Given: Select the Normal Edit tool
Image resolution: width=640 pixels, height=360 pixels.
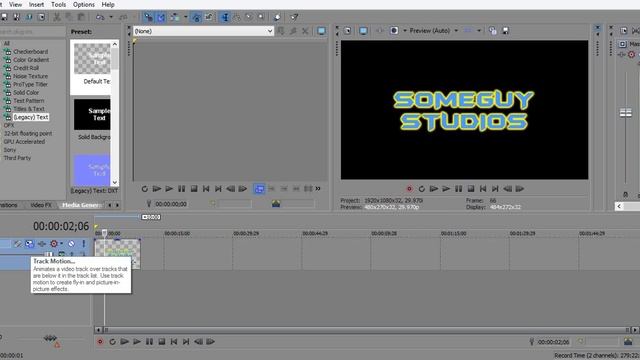Looking at the screenshot, I should [224, 17].
